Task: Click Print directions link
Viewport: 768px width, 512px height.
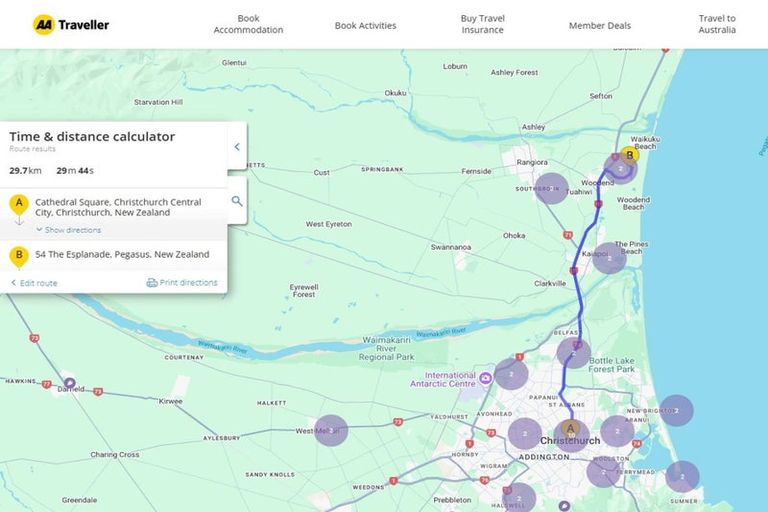Action: tap(182, 283)
